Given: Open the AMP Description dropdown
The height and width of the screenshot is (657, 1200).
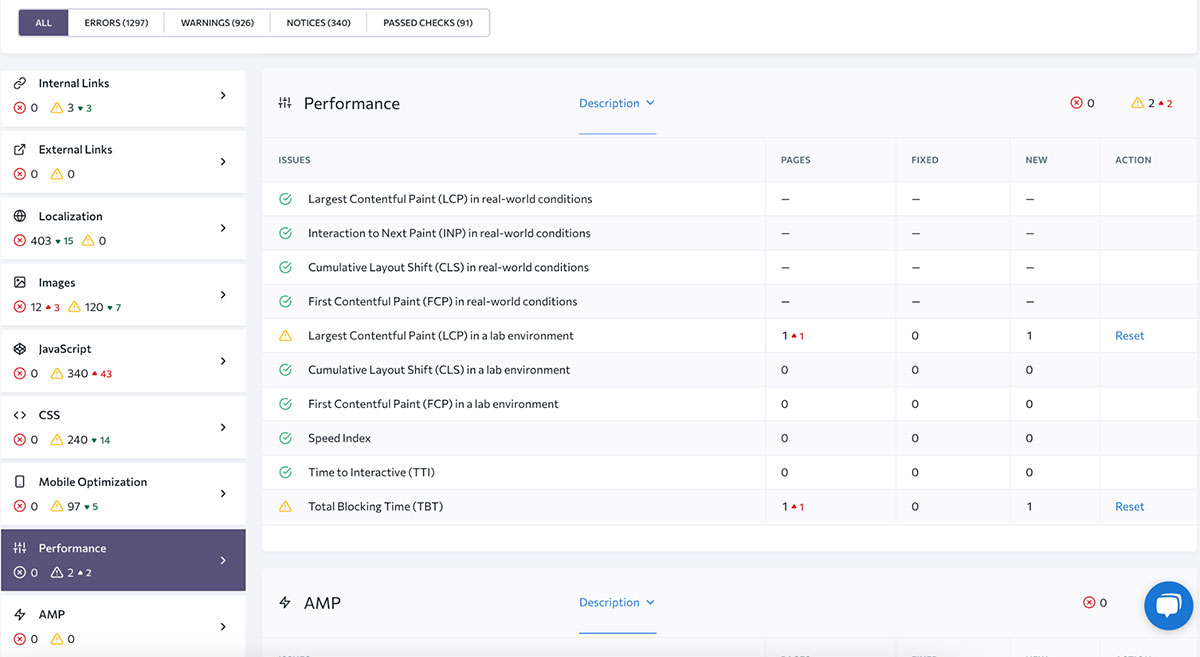Looking at the screenshot, I should (617, 603).
